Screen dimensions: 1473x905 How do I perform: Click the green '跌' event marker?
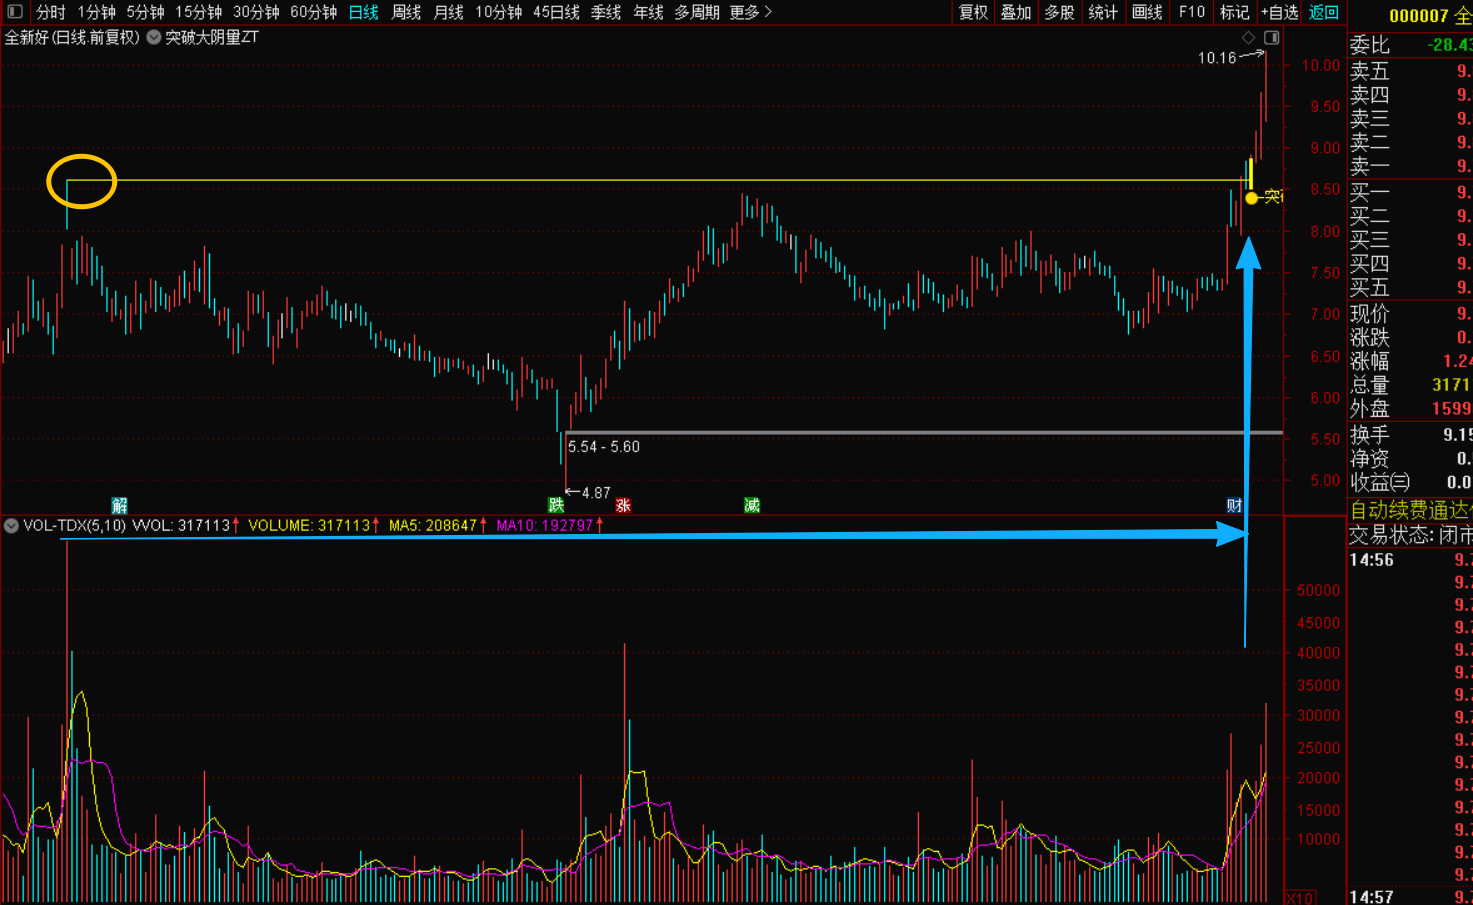556,505
